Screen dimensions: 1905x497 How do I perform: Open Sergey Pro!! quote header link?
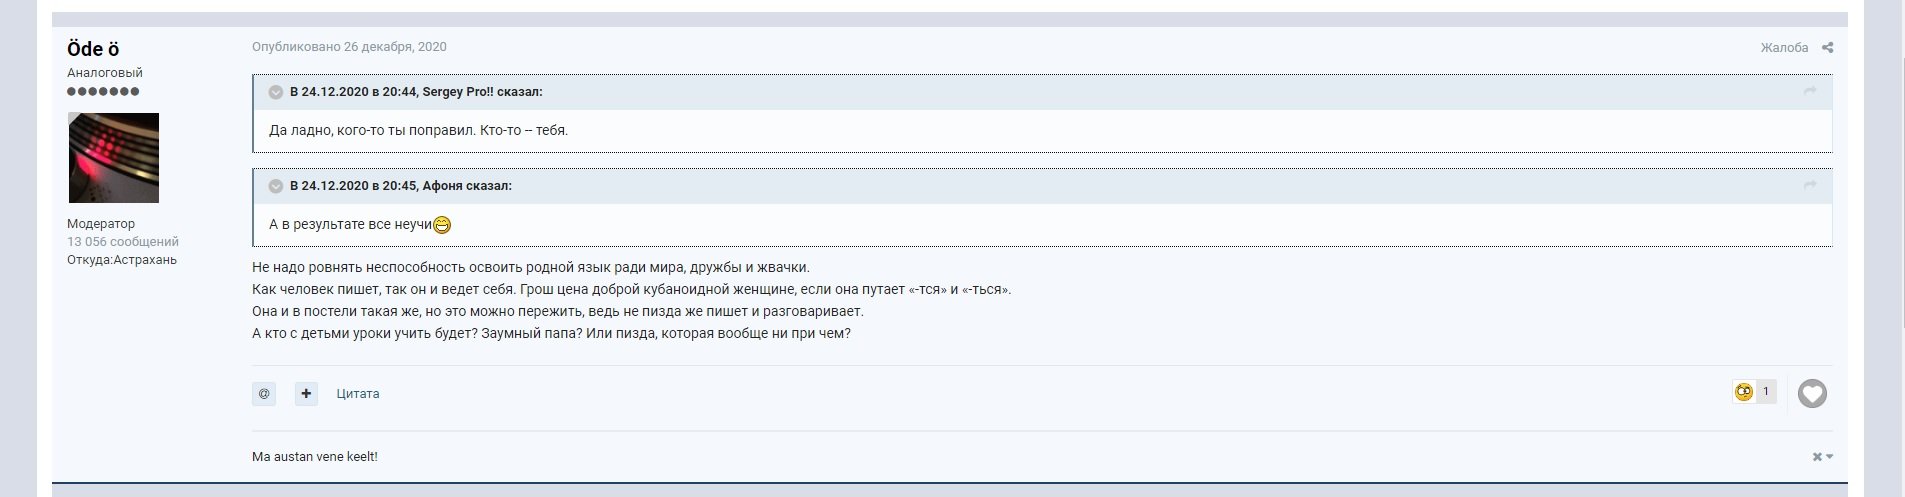tap(416, 92)
